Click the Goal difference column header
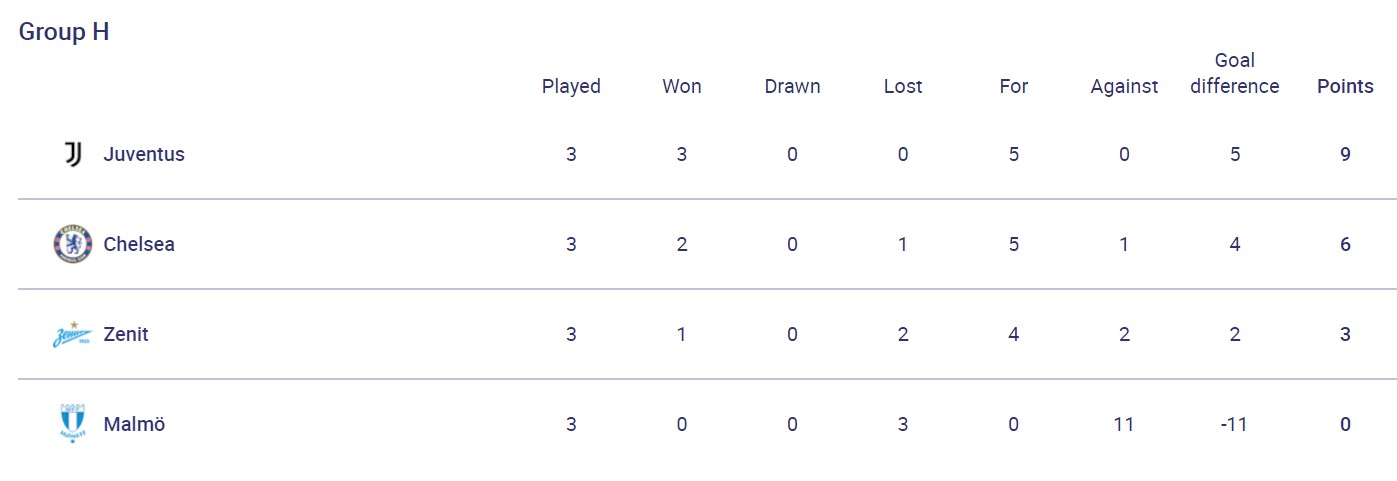 tap(1235, 73)
